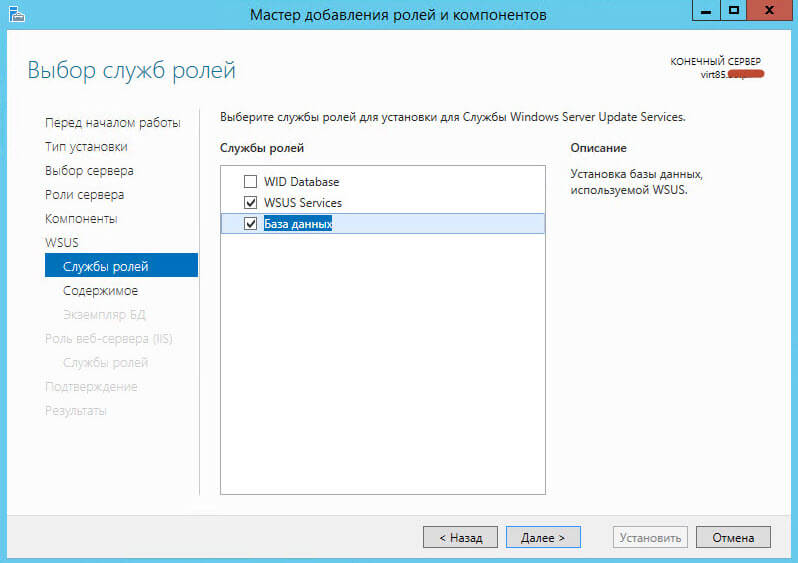
Task: Open the Выбор сервера step
Action: [89, 171]
